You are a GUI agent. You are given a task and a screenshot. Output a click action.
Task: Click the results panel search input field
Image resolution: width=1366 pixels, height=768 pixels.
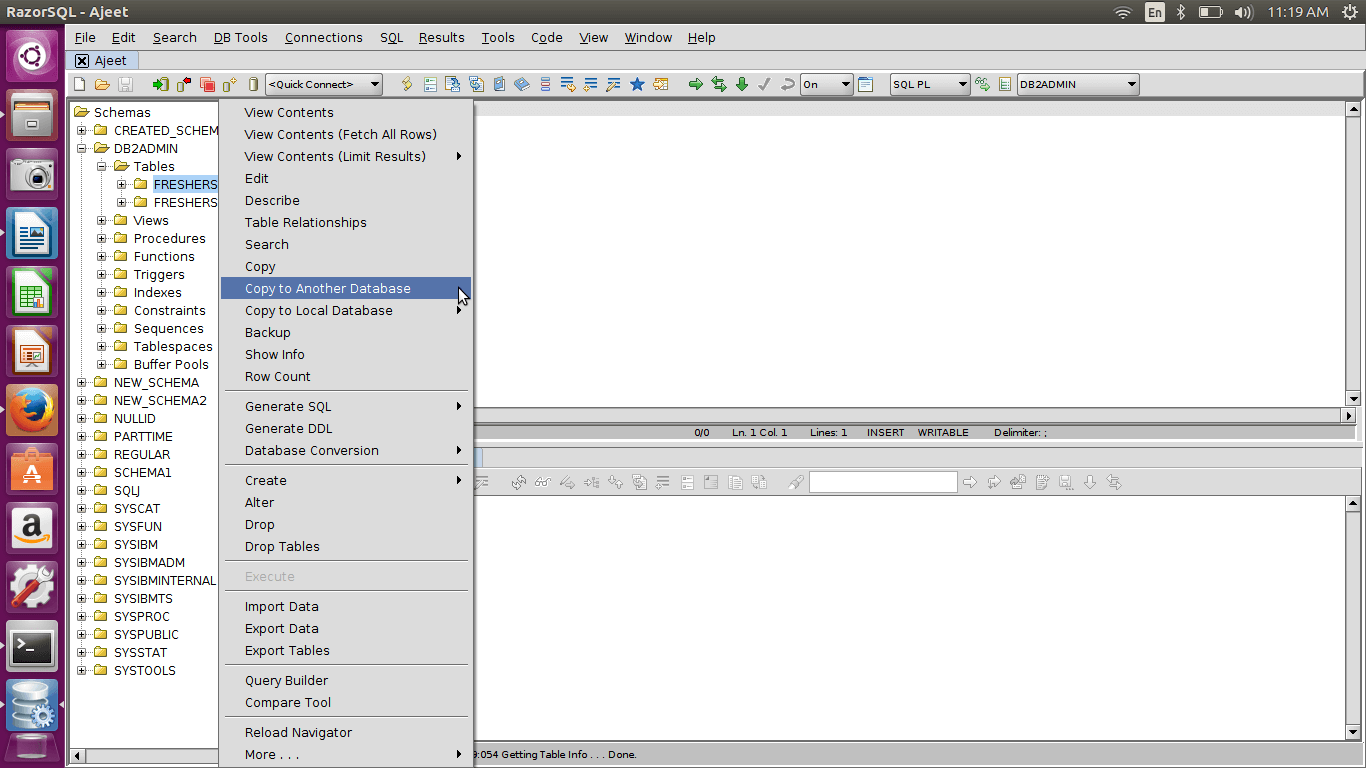(883, 483)
